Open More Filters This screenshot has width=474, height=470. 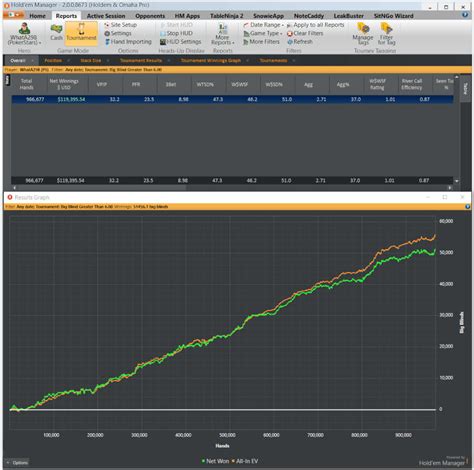(261, 42)
